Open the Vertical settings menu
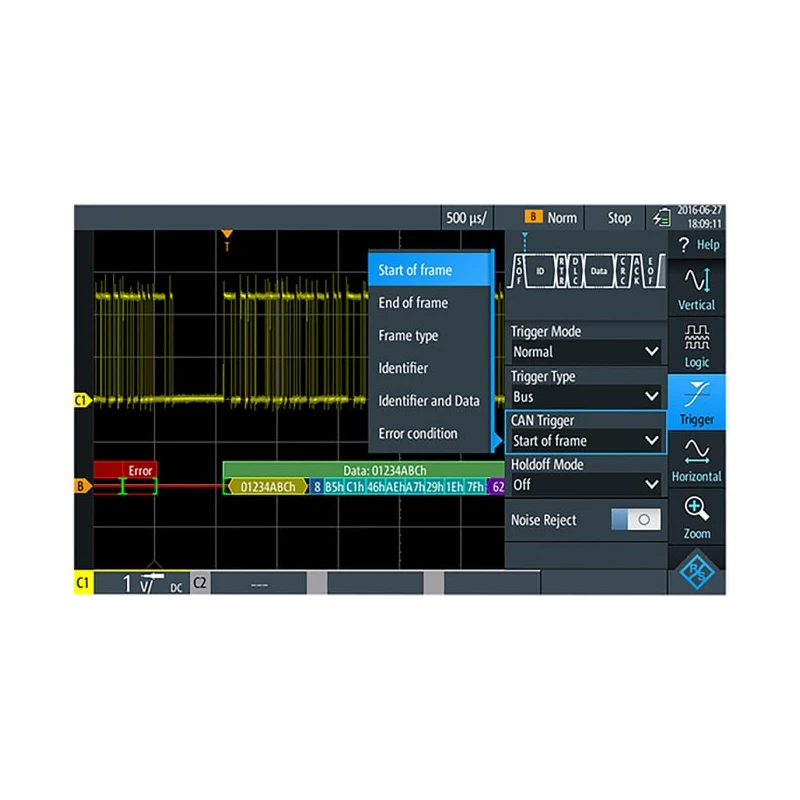 (x=696, y=288)
